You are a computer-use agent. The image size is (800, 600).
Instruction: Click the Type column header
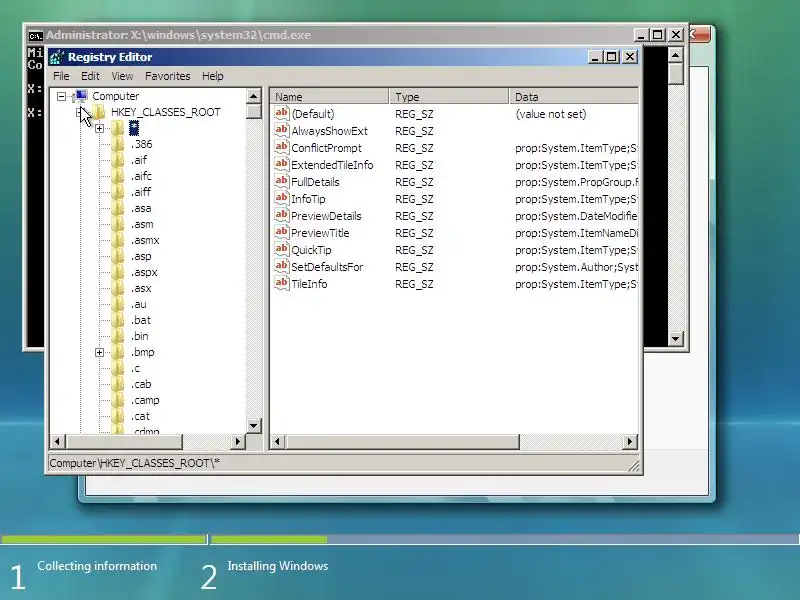tap(449, 96)
